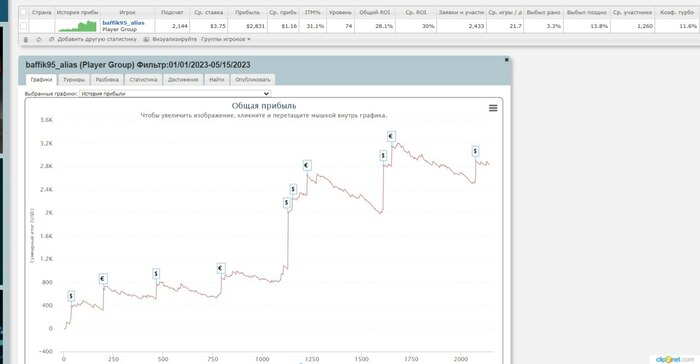Screen dimensions: 700x364
Task: Click the € marker near tournament 200
Action: point(103,279)
